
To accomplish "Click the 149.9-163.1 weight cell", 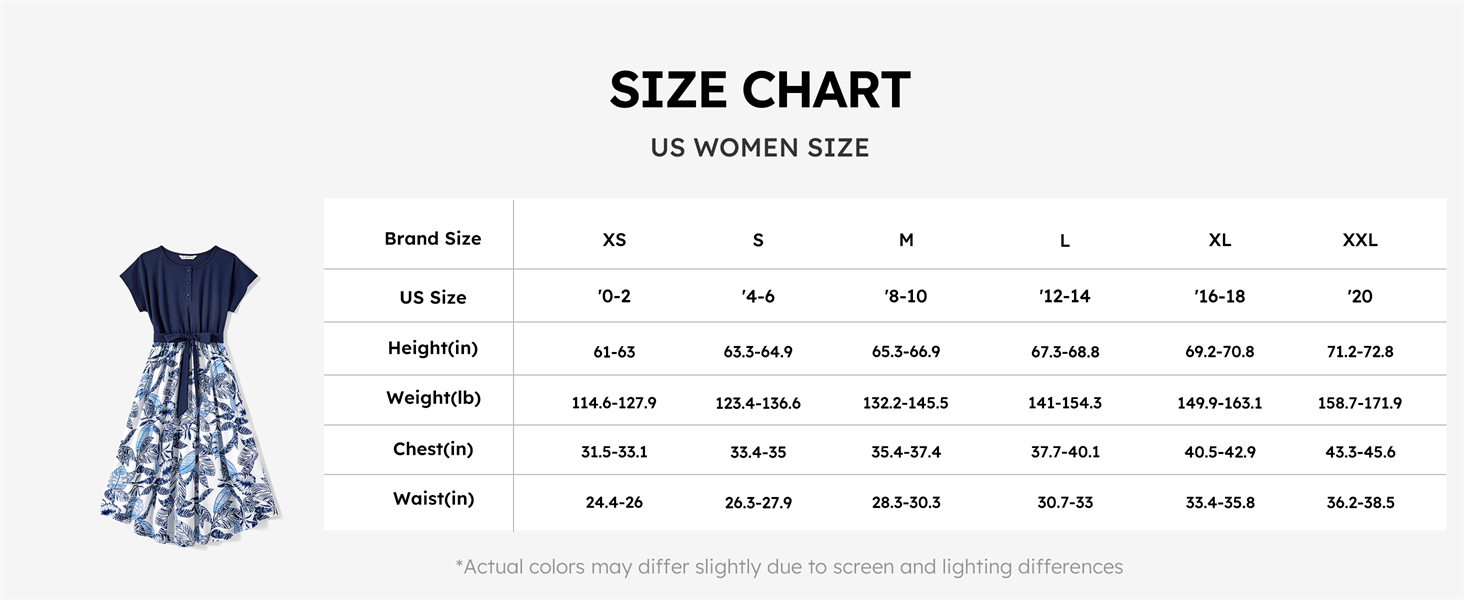I will [1219, 403].
